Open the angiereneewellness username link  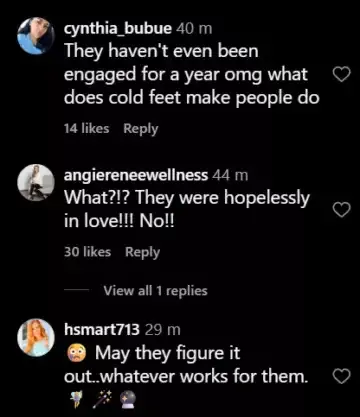point(136,175)
